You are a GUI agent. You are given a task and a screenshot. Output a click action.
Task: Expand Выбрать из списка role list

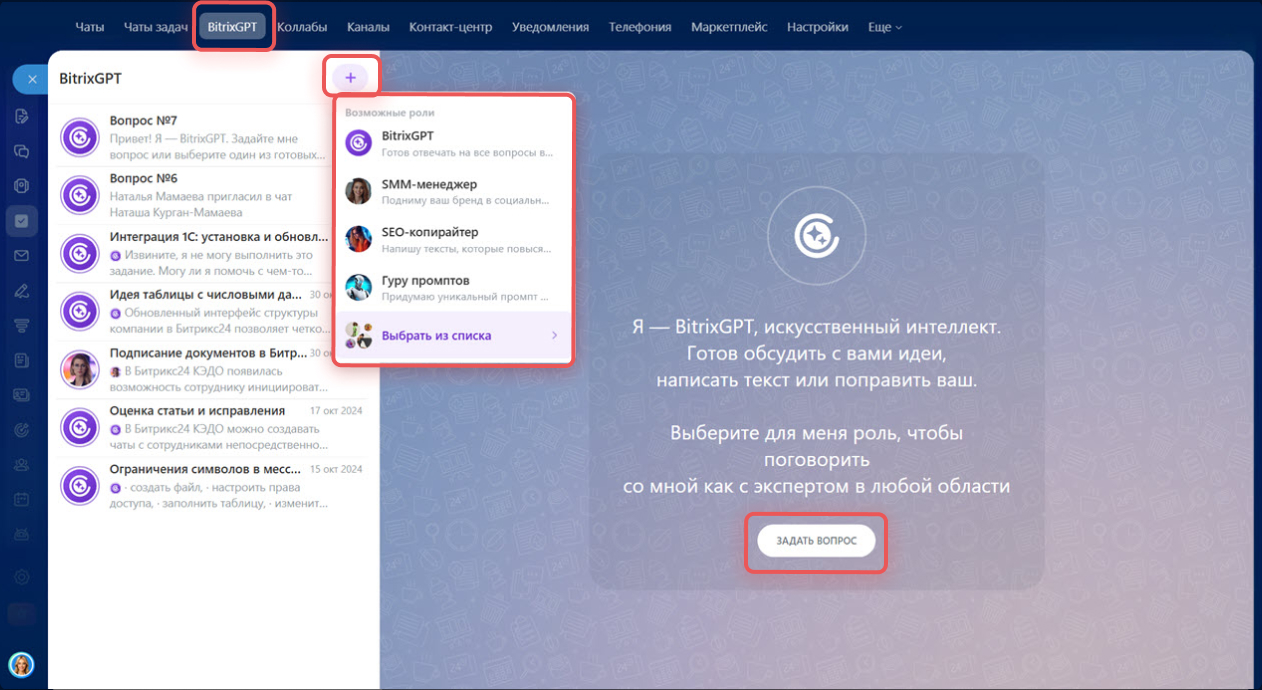point(453,336)
